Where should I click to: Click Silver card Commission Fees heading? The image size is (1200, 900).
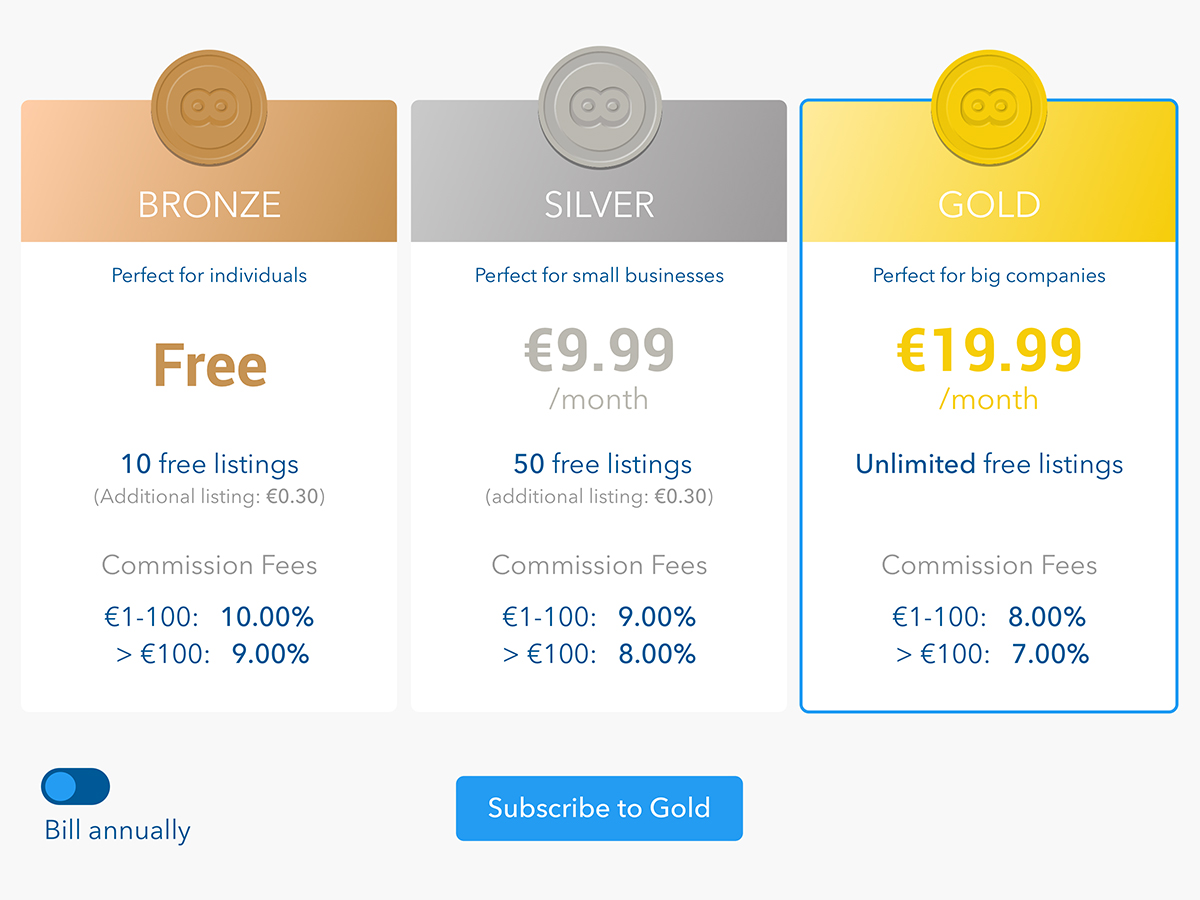click(x=599, y=565)
